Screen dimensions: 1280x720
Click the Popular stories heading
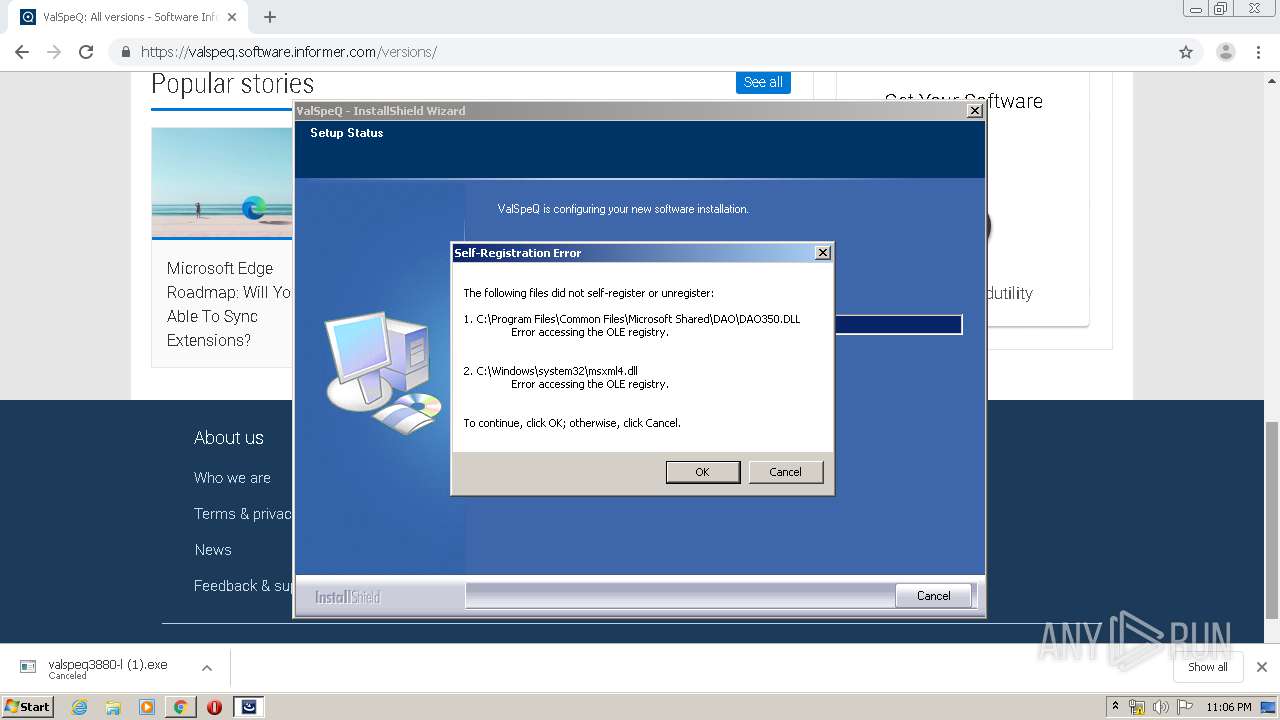[x=232, y=83]
